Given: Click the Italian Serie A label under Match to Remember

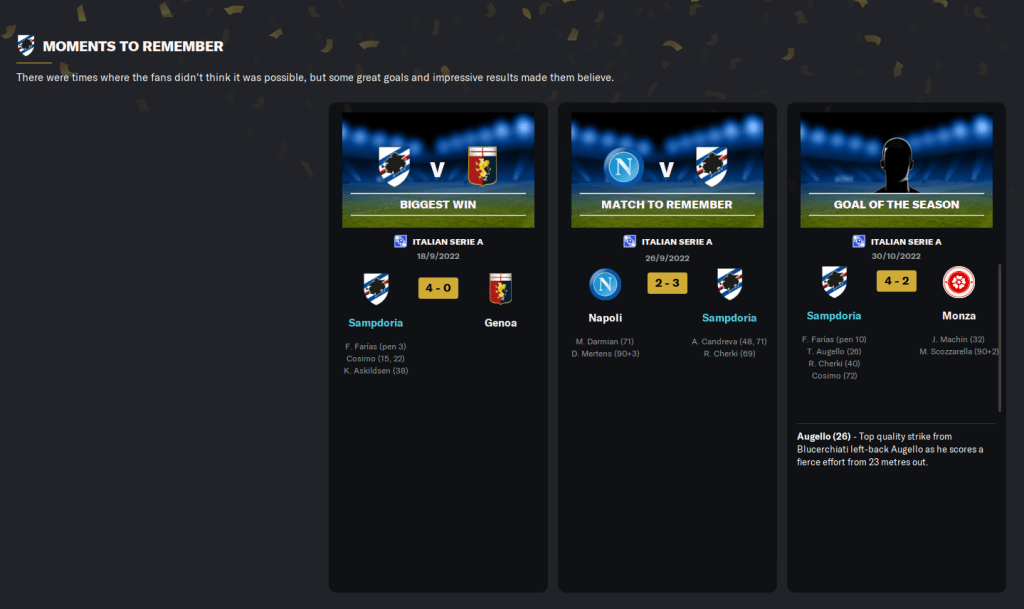Looking at the screenshot, I should pos(677,242).
